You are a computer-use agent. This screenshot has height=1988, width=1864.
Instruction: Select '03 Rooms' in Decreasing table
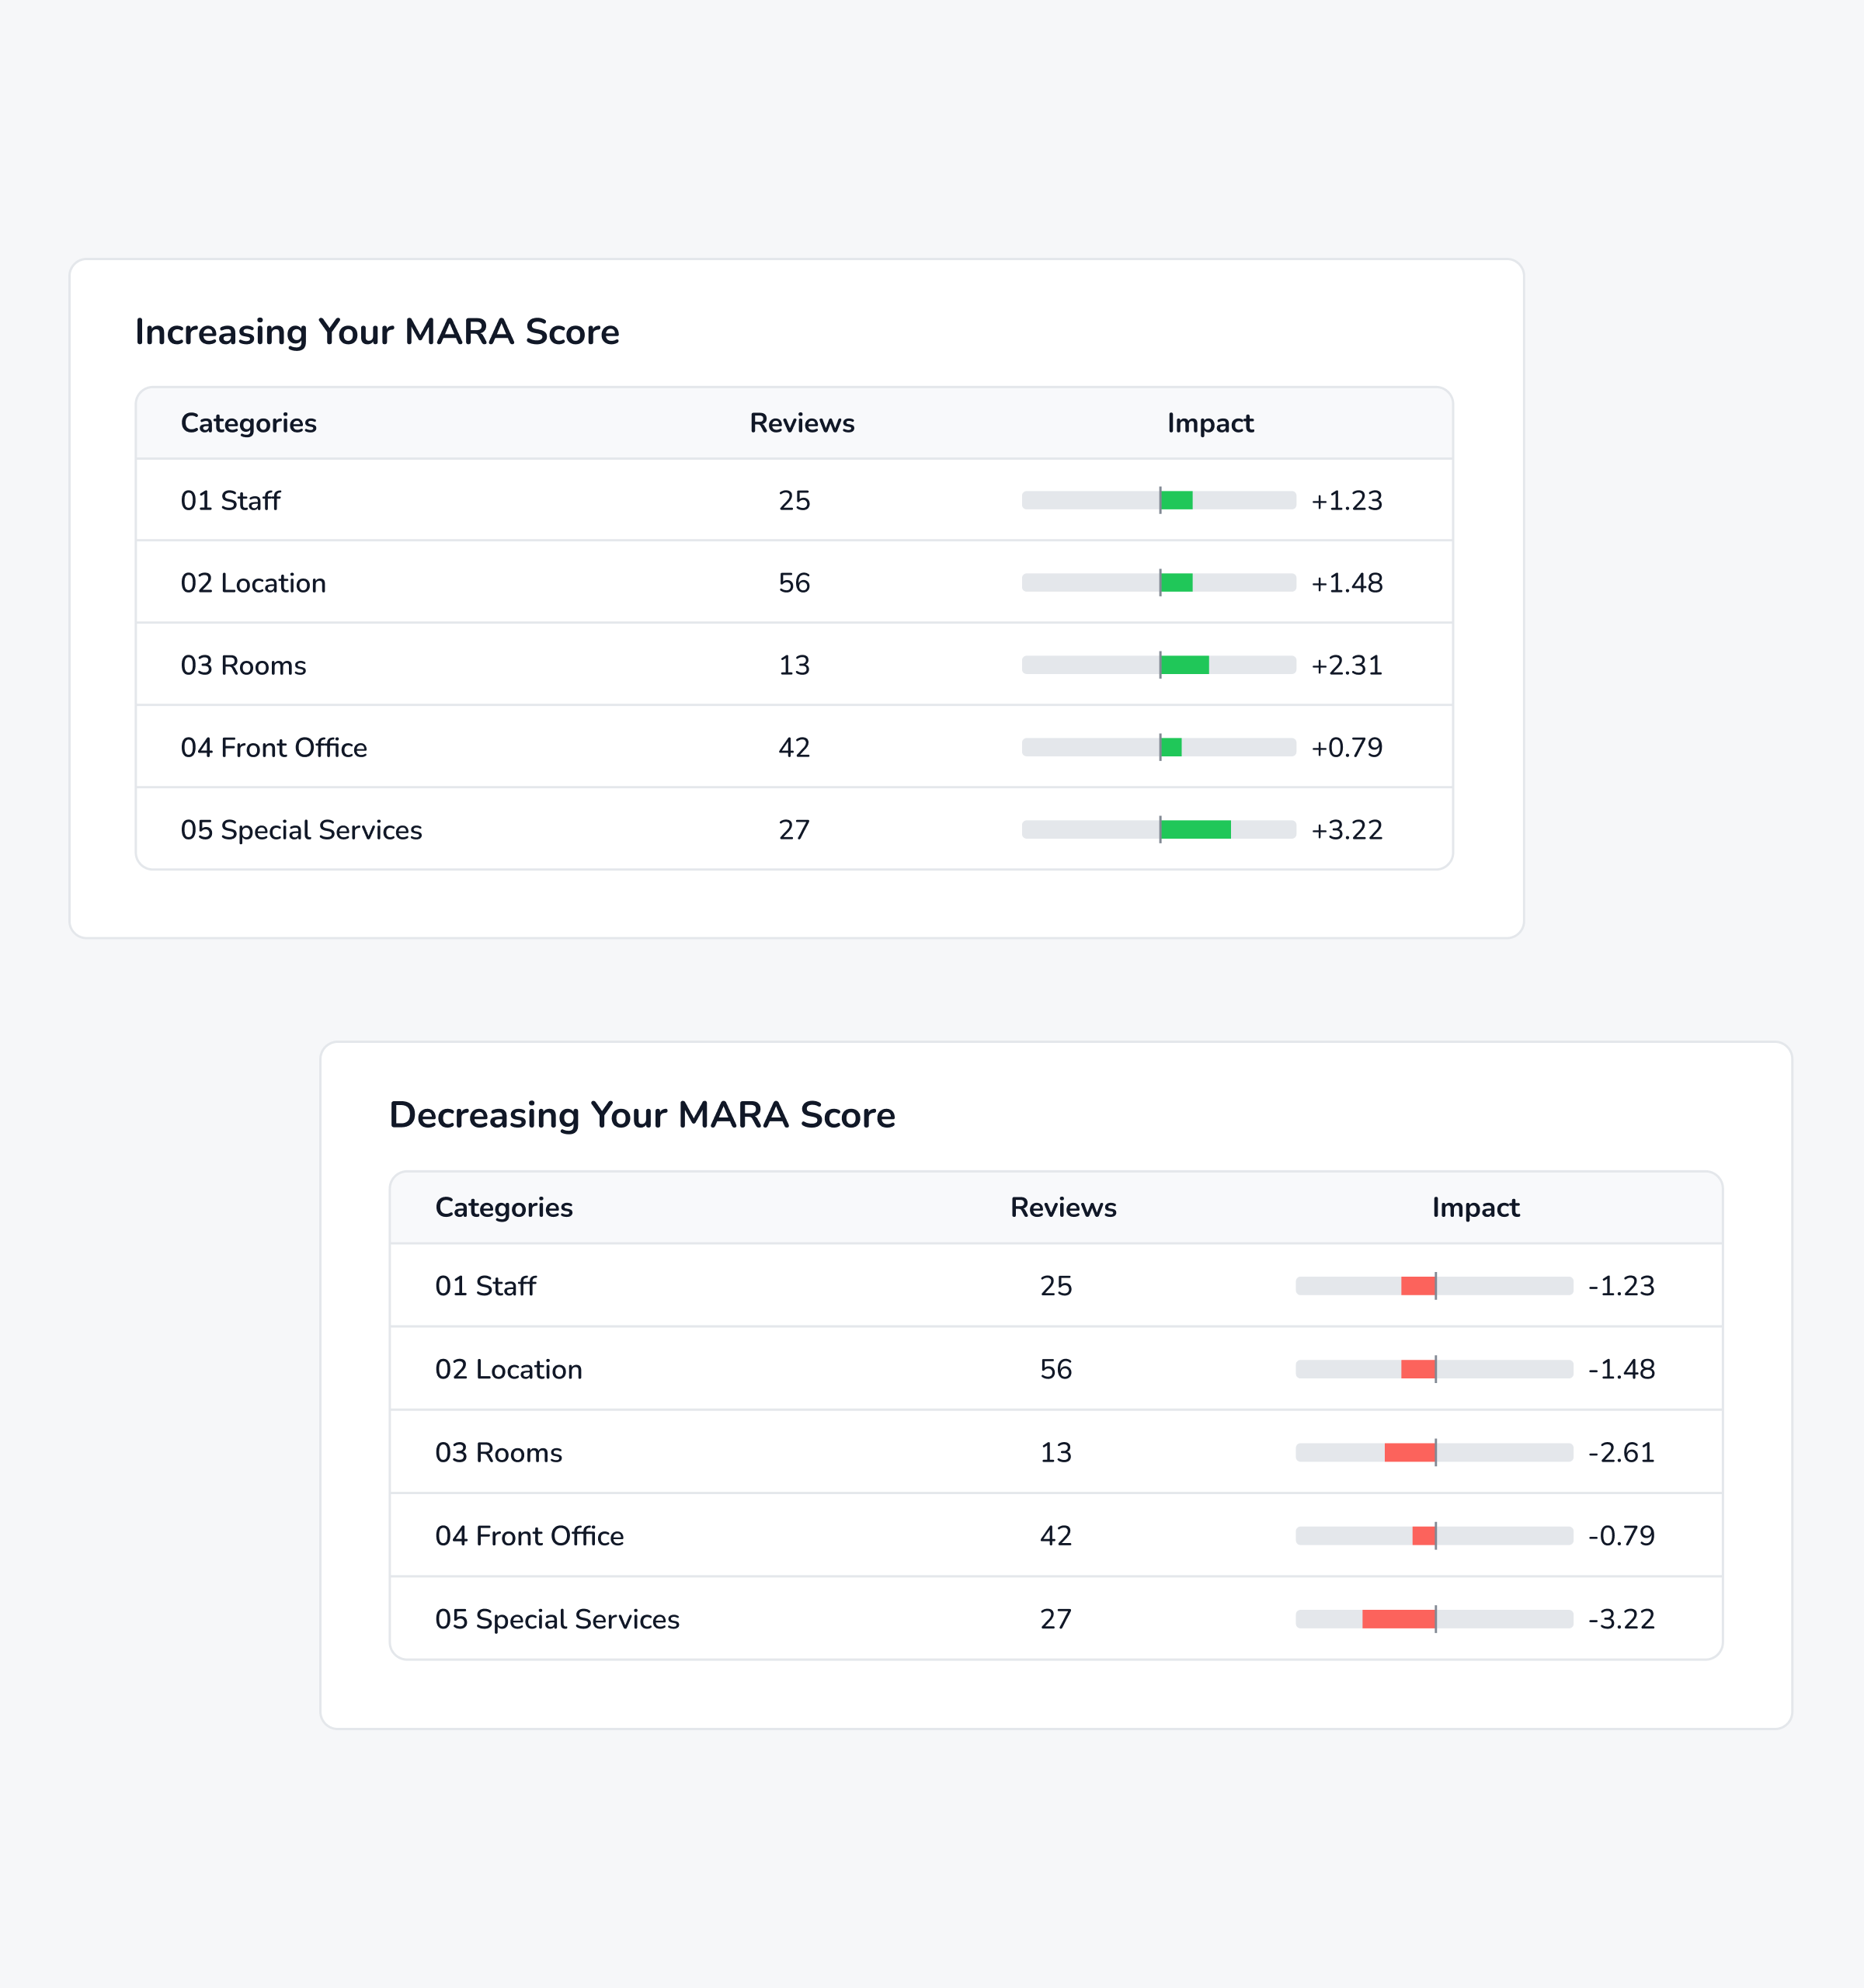[498, 1452]
